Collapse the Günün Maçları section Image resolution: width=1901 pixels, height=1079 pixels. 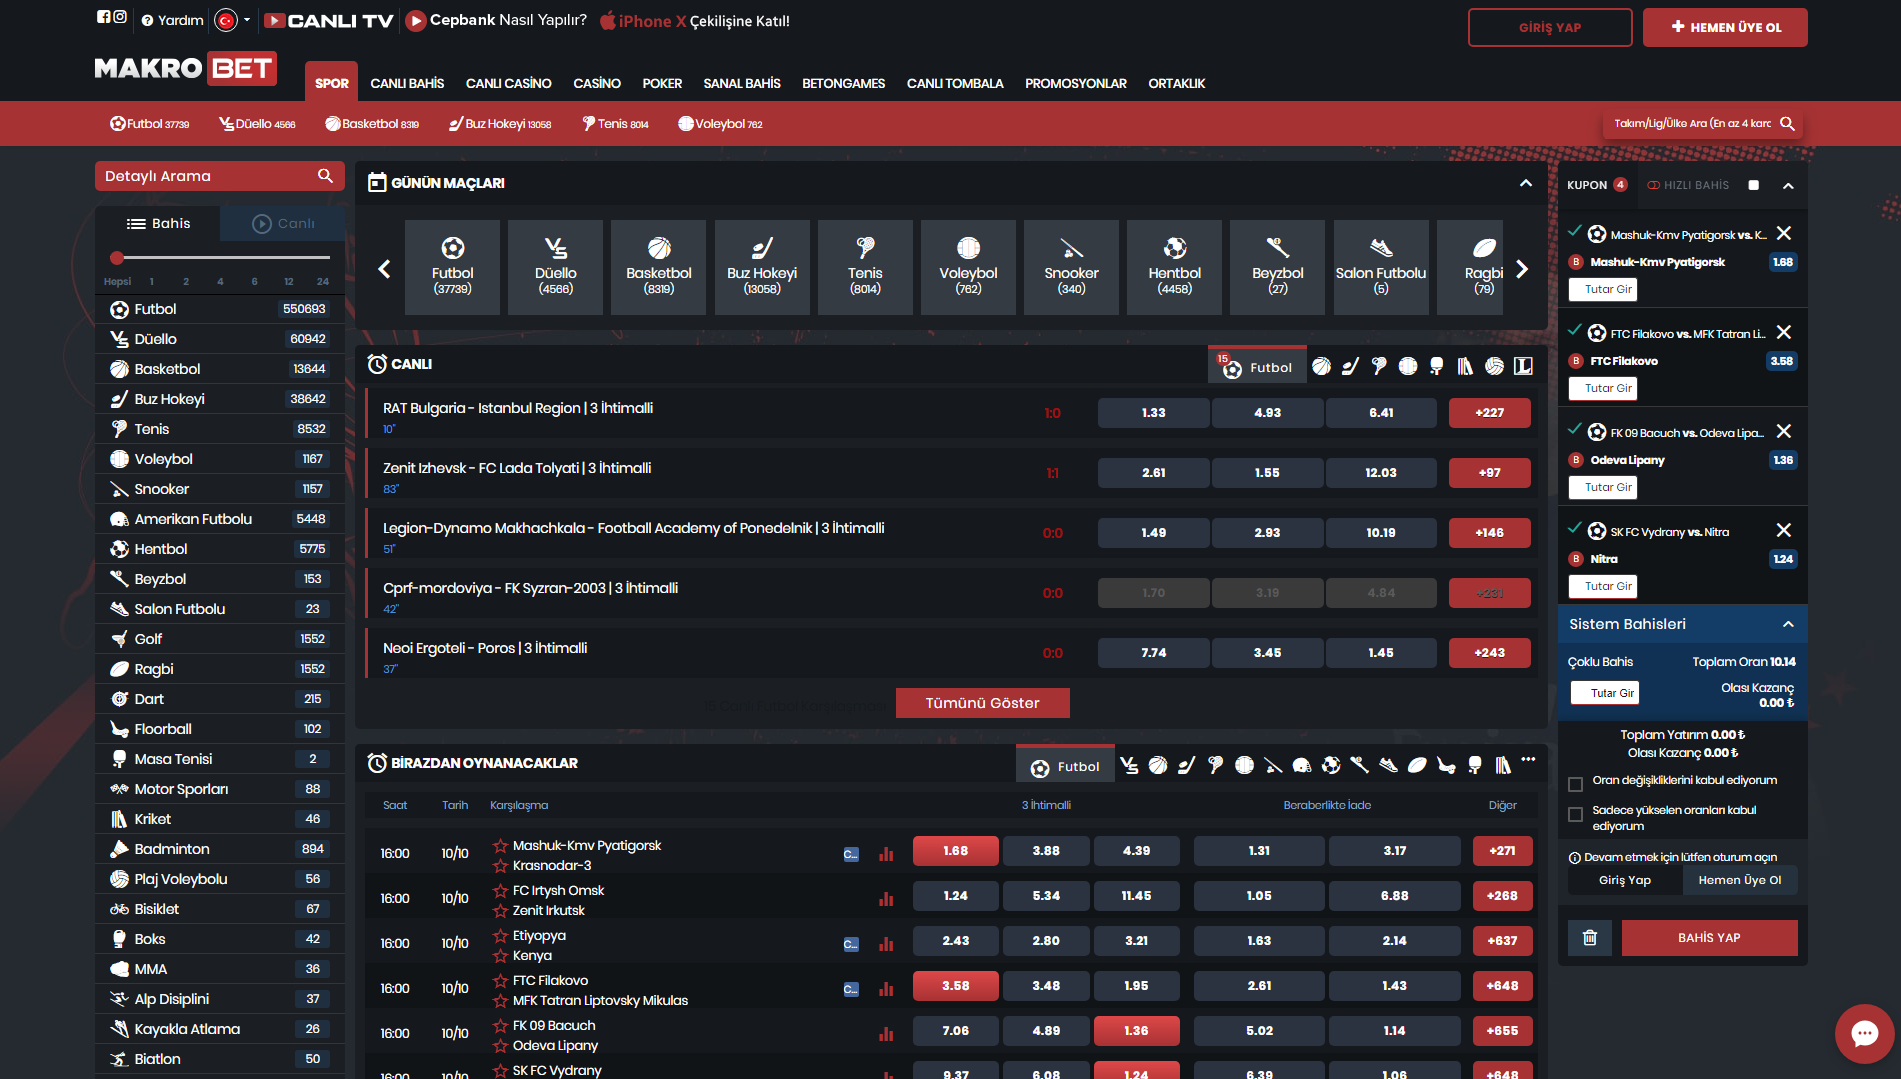1525,183
